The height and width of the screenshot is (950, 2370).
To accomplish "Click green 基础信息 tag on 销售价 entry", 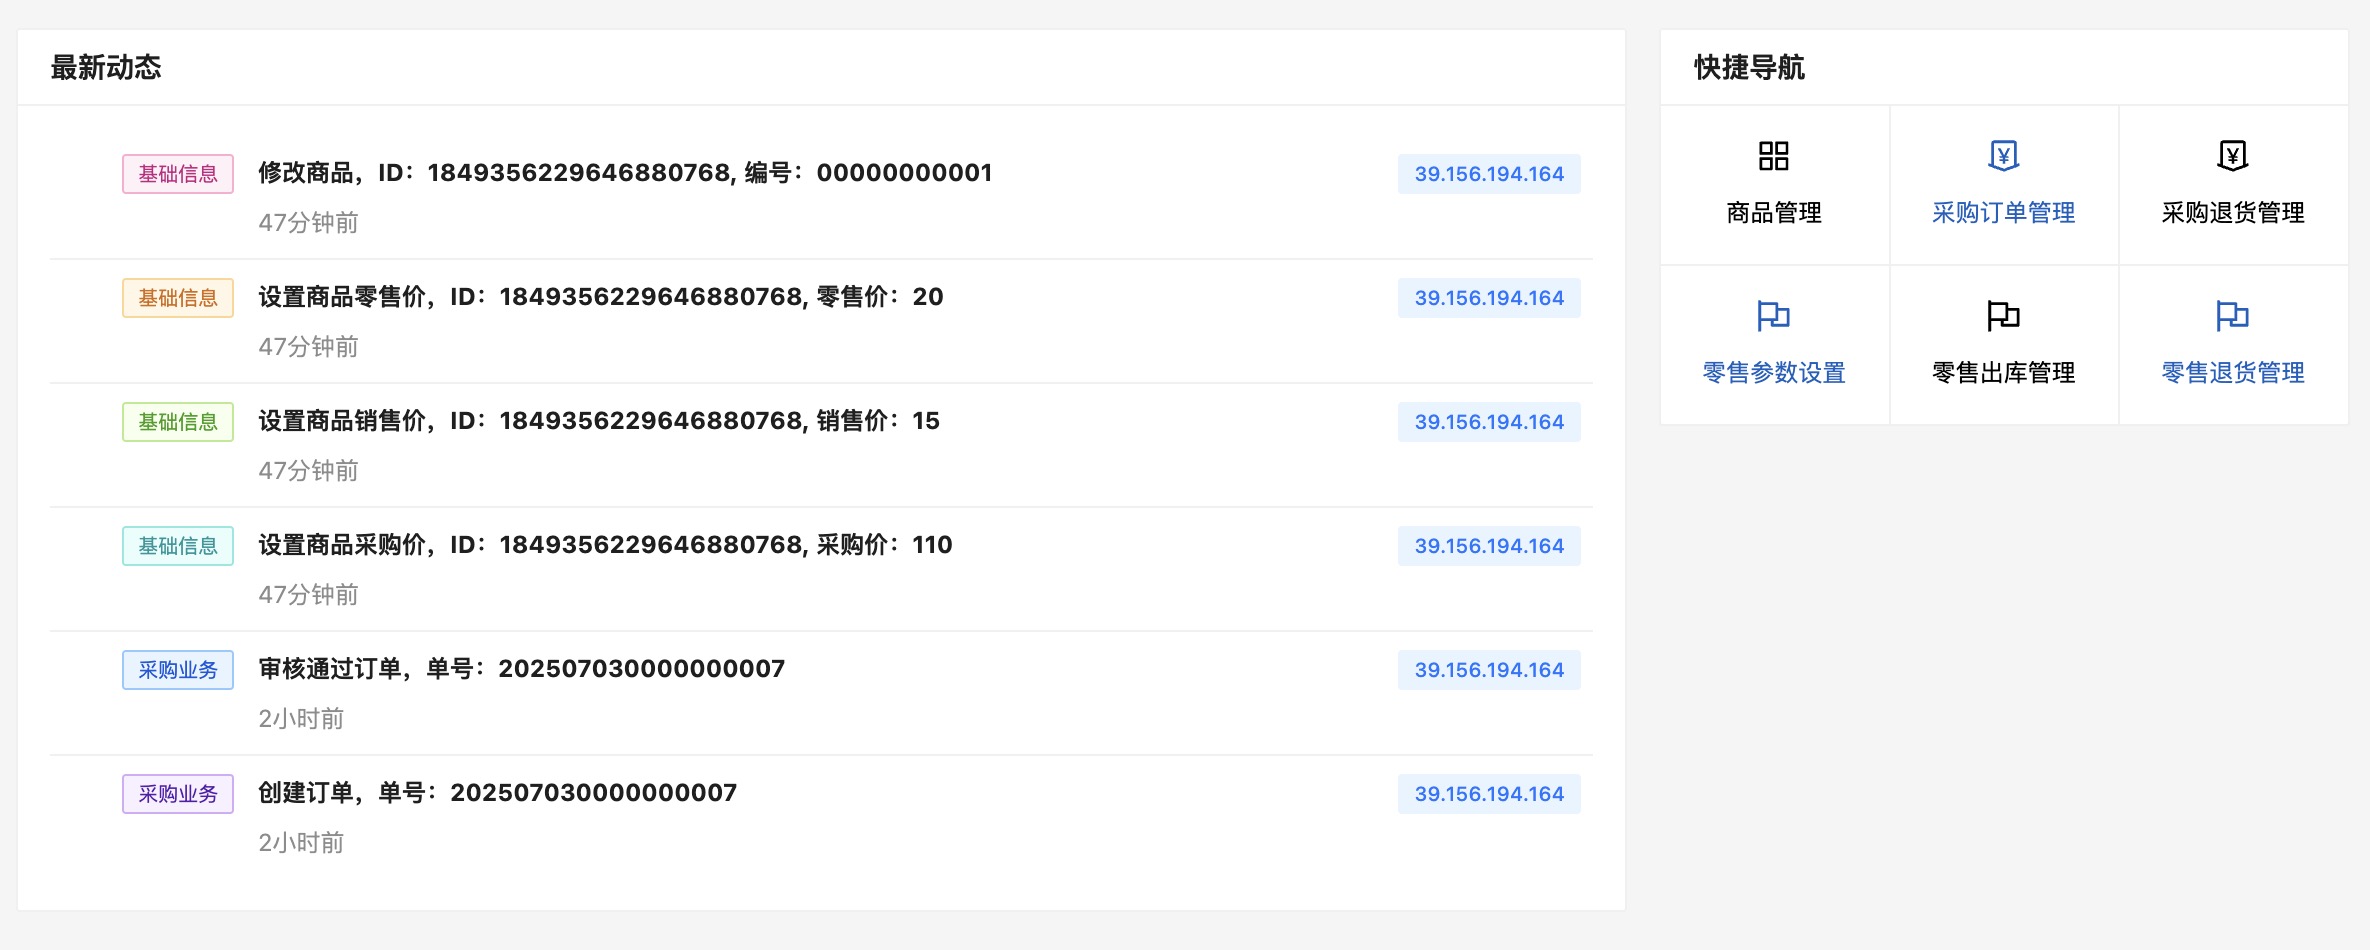I will click(178, 422).
